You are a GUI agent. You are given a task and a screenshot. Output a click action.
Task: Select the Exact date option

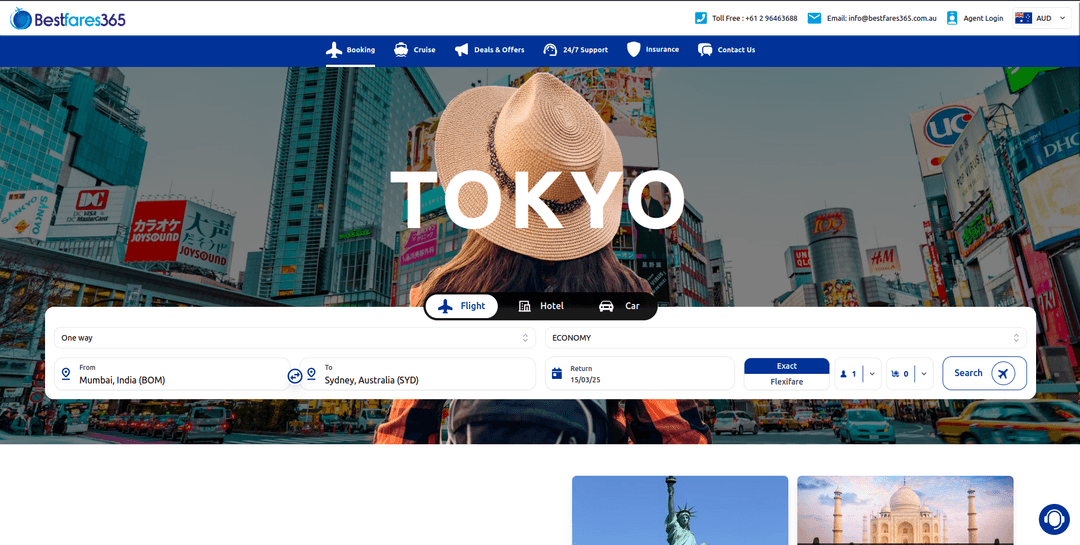tap(786, 366)
